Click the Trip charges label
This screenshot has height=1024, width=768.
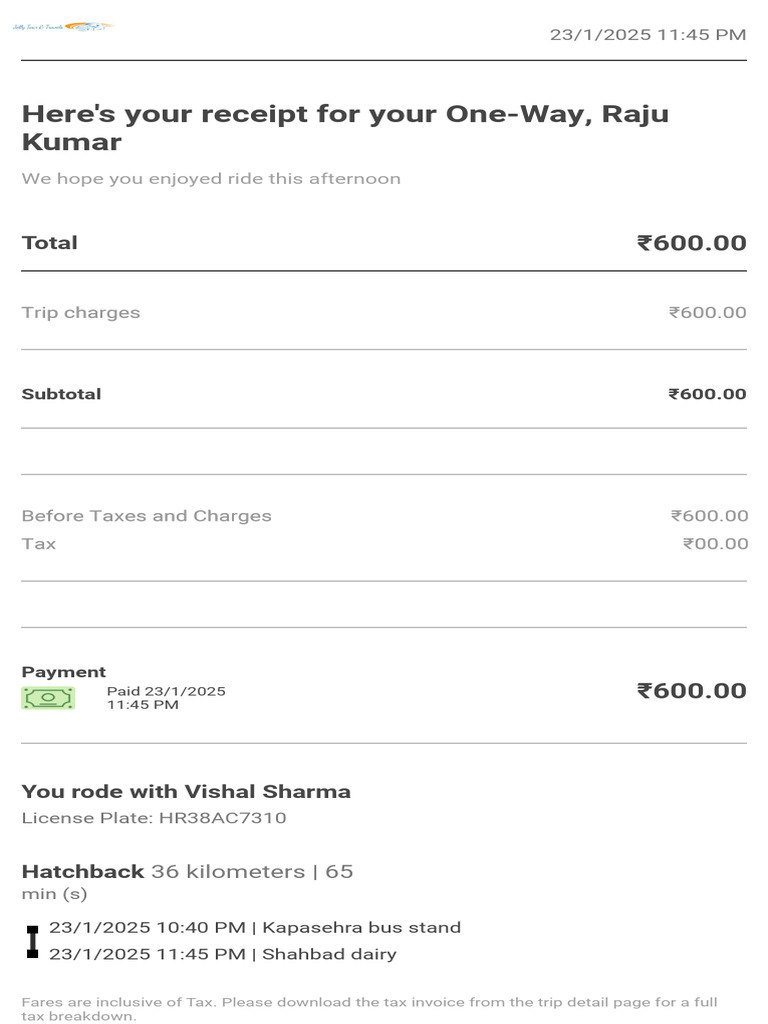(81, 313)
